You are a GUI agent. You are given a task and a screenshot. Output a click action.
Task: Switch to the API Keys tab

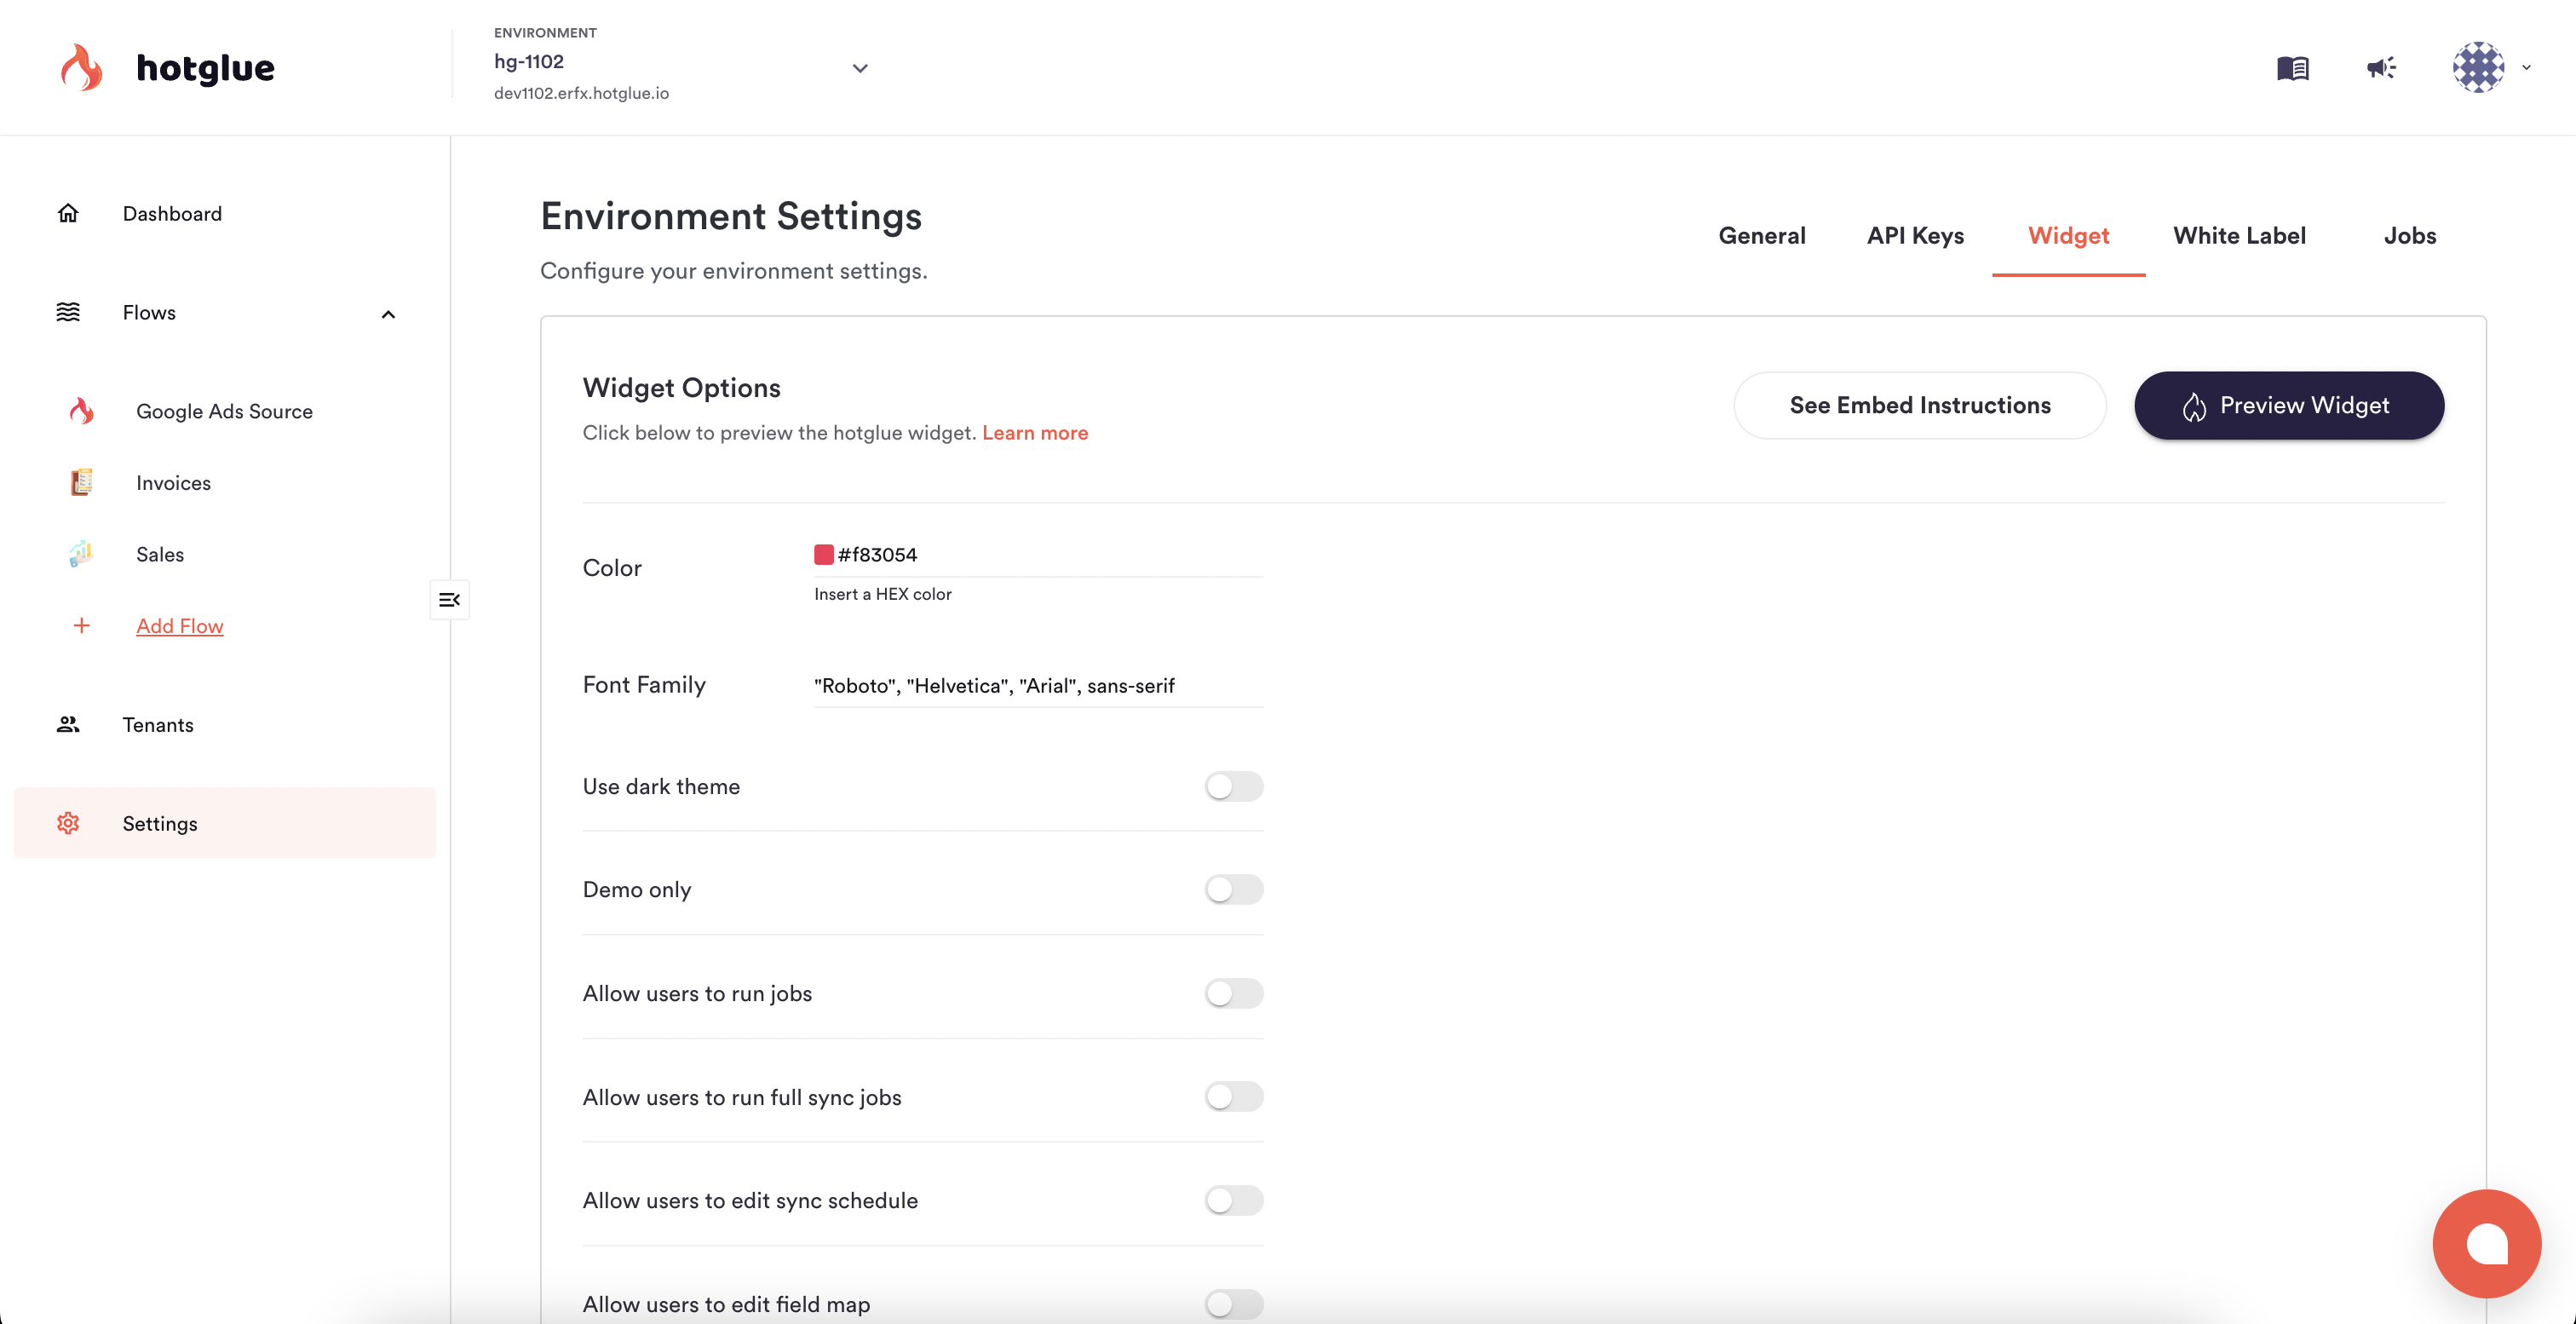coord(1915,236)
